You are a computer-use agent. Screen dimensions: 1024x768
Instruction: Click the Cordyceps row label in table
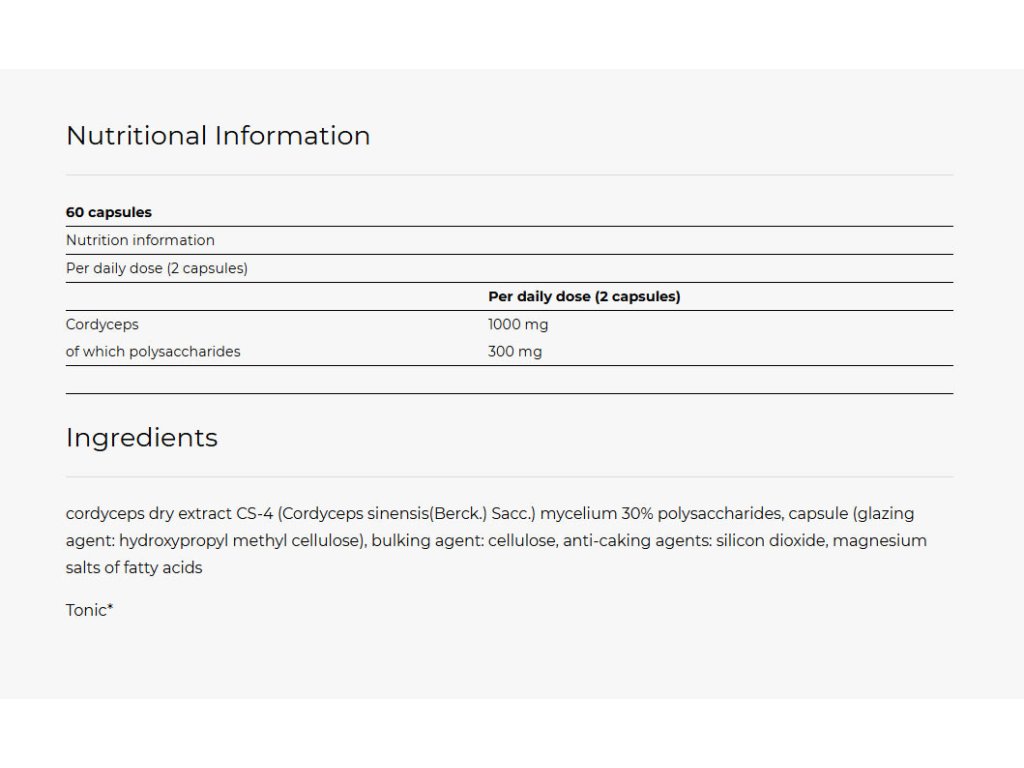click(x=102, y=324)
